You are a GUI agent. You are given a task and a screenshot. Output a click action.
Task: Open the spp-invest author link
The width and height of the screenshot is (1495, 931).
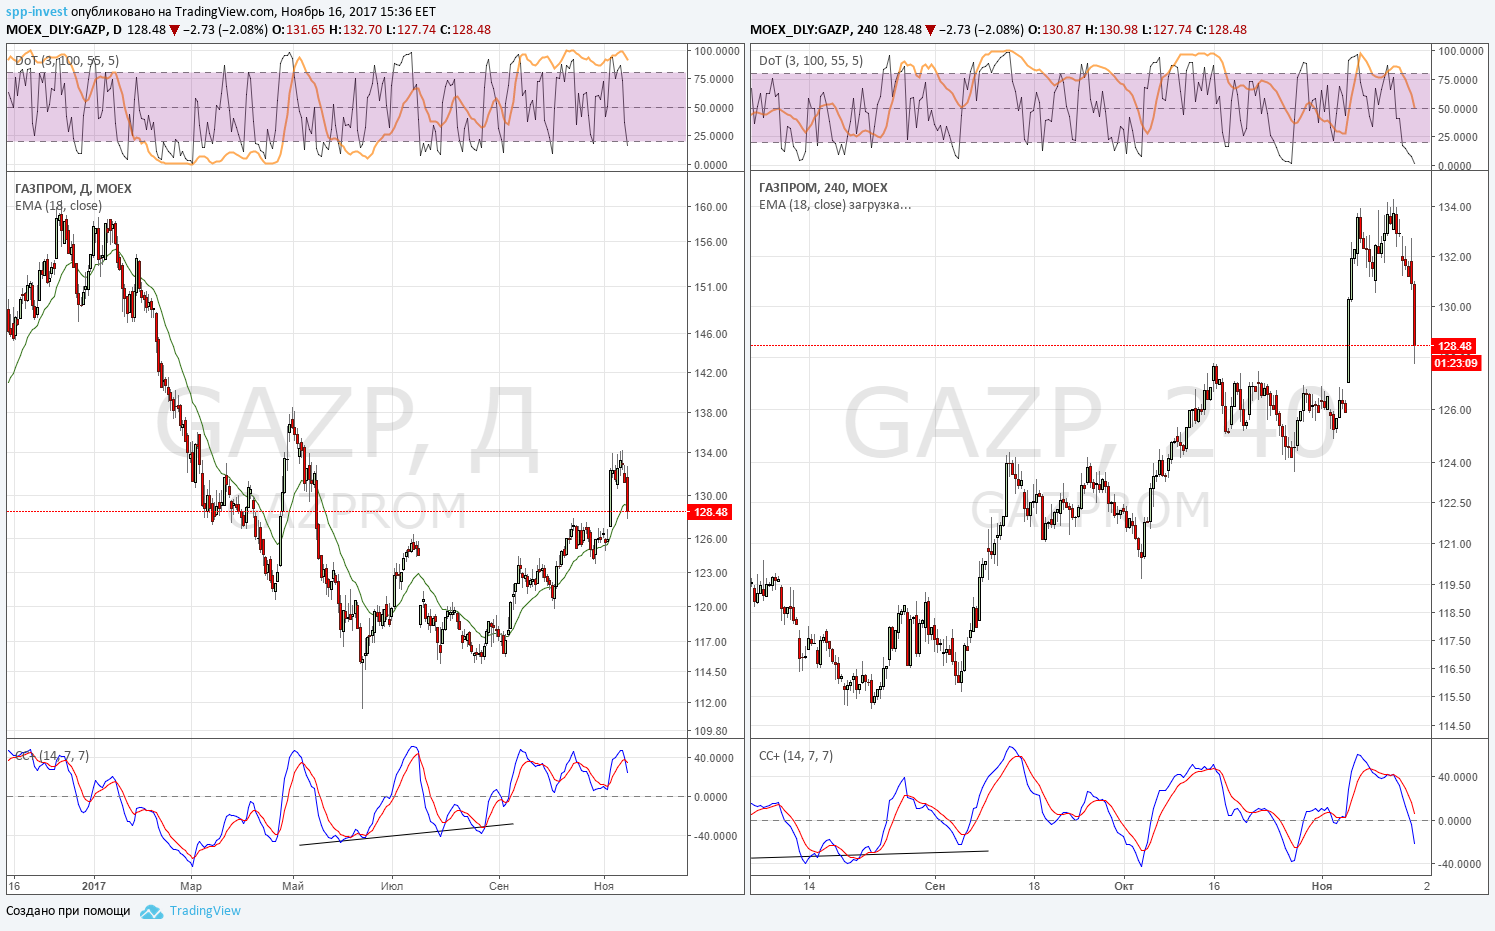pyautogui.click(x=37, y=12)
